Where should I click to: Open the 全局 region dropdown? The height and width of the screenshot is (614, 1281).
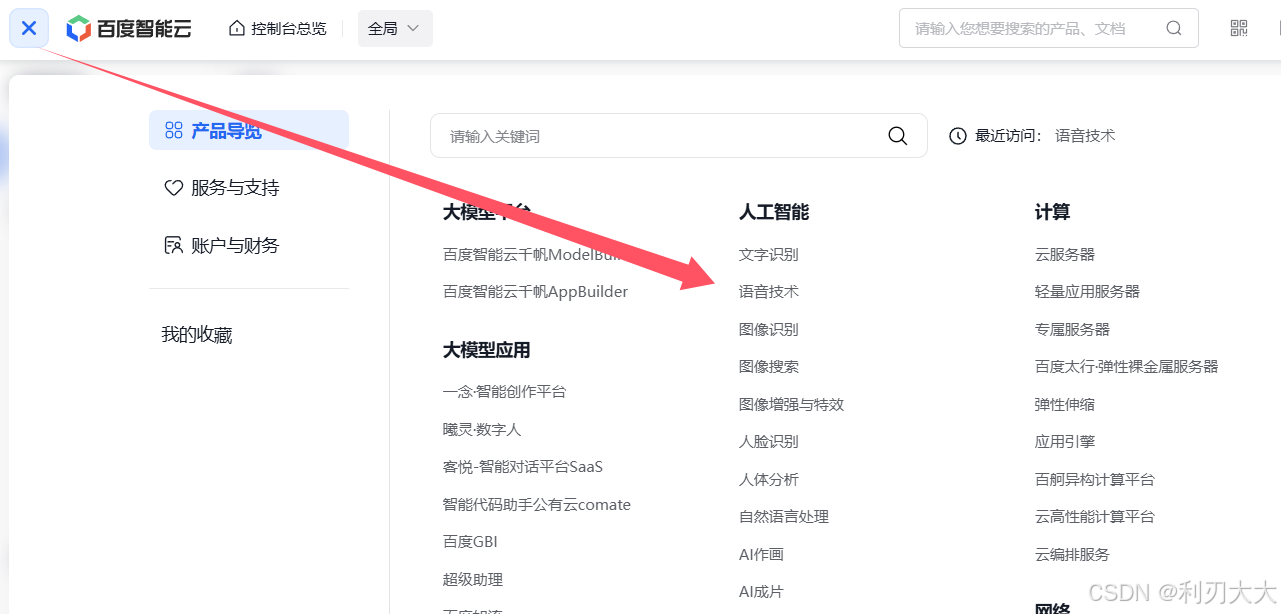[395, 28]
